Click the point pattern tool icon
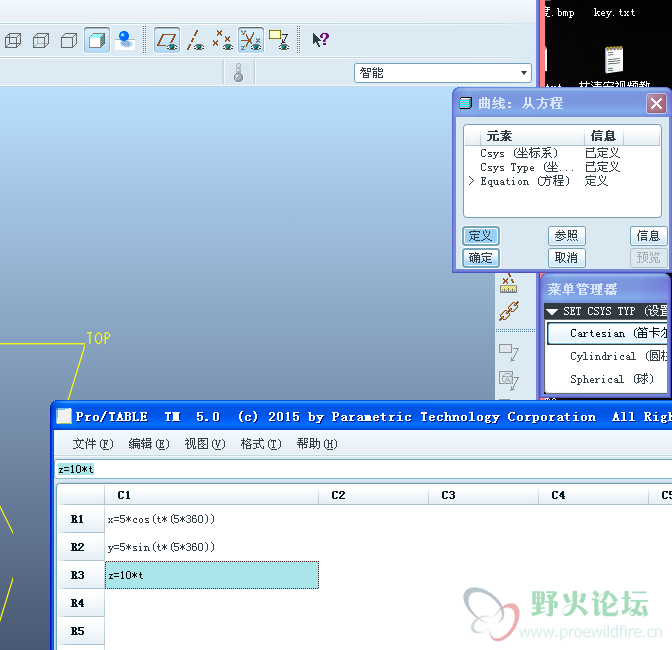672x650 pixels. pos(509,284)
